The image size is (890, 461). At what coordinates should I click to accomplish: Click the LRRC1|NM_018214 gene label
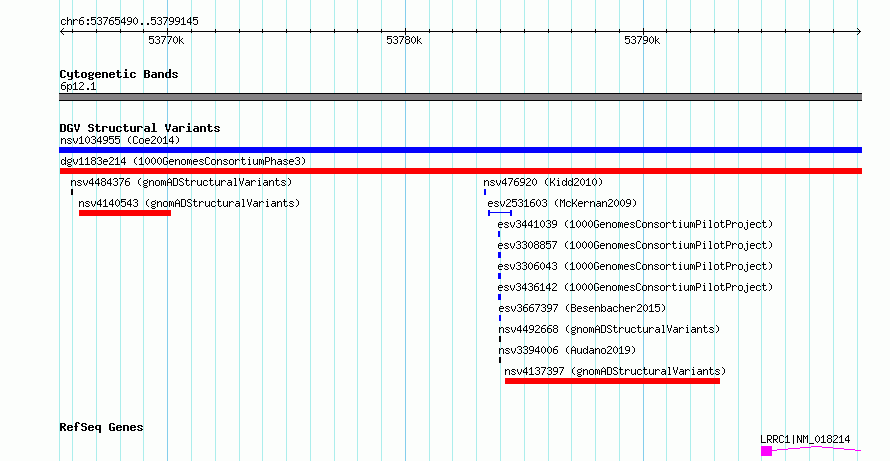pyautogui.click(x=805, y=439)
